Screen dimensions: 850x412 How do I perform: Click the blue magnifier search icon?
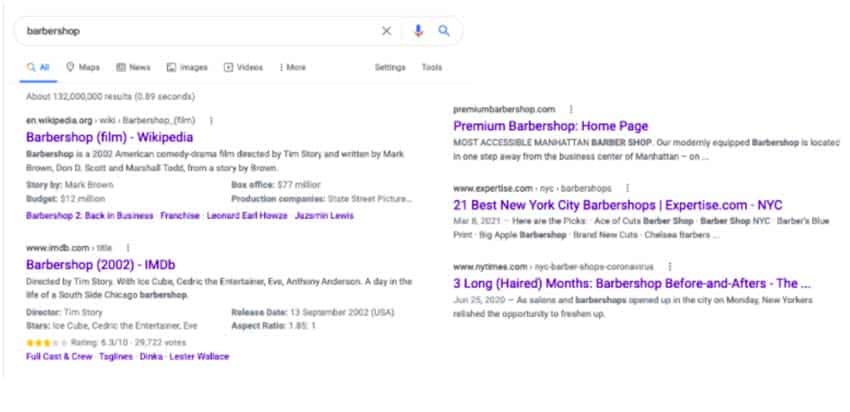444,31
